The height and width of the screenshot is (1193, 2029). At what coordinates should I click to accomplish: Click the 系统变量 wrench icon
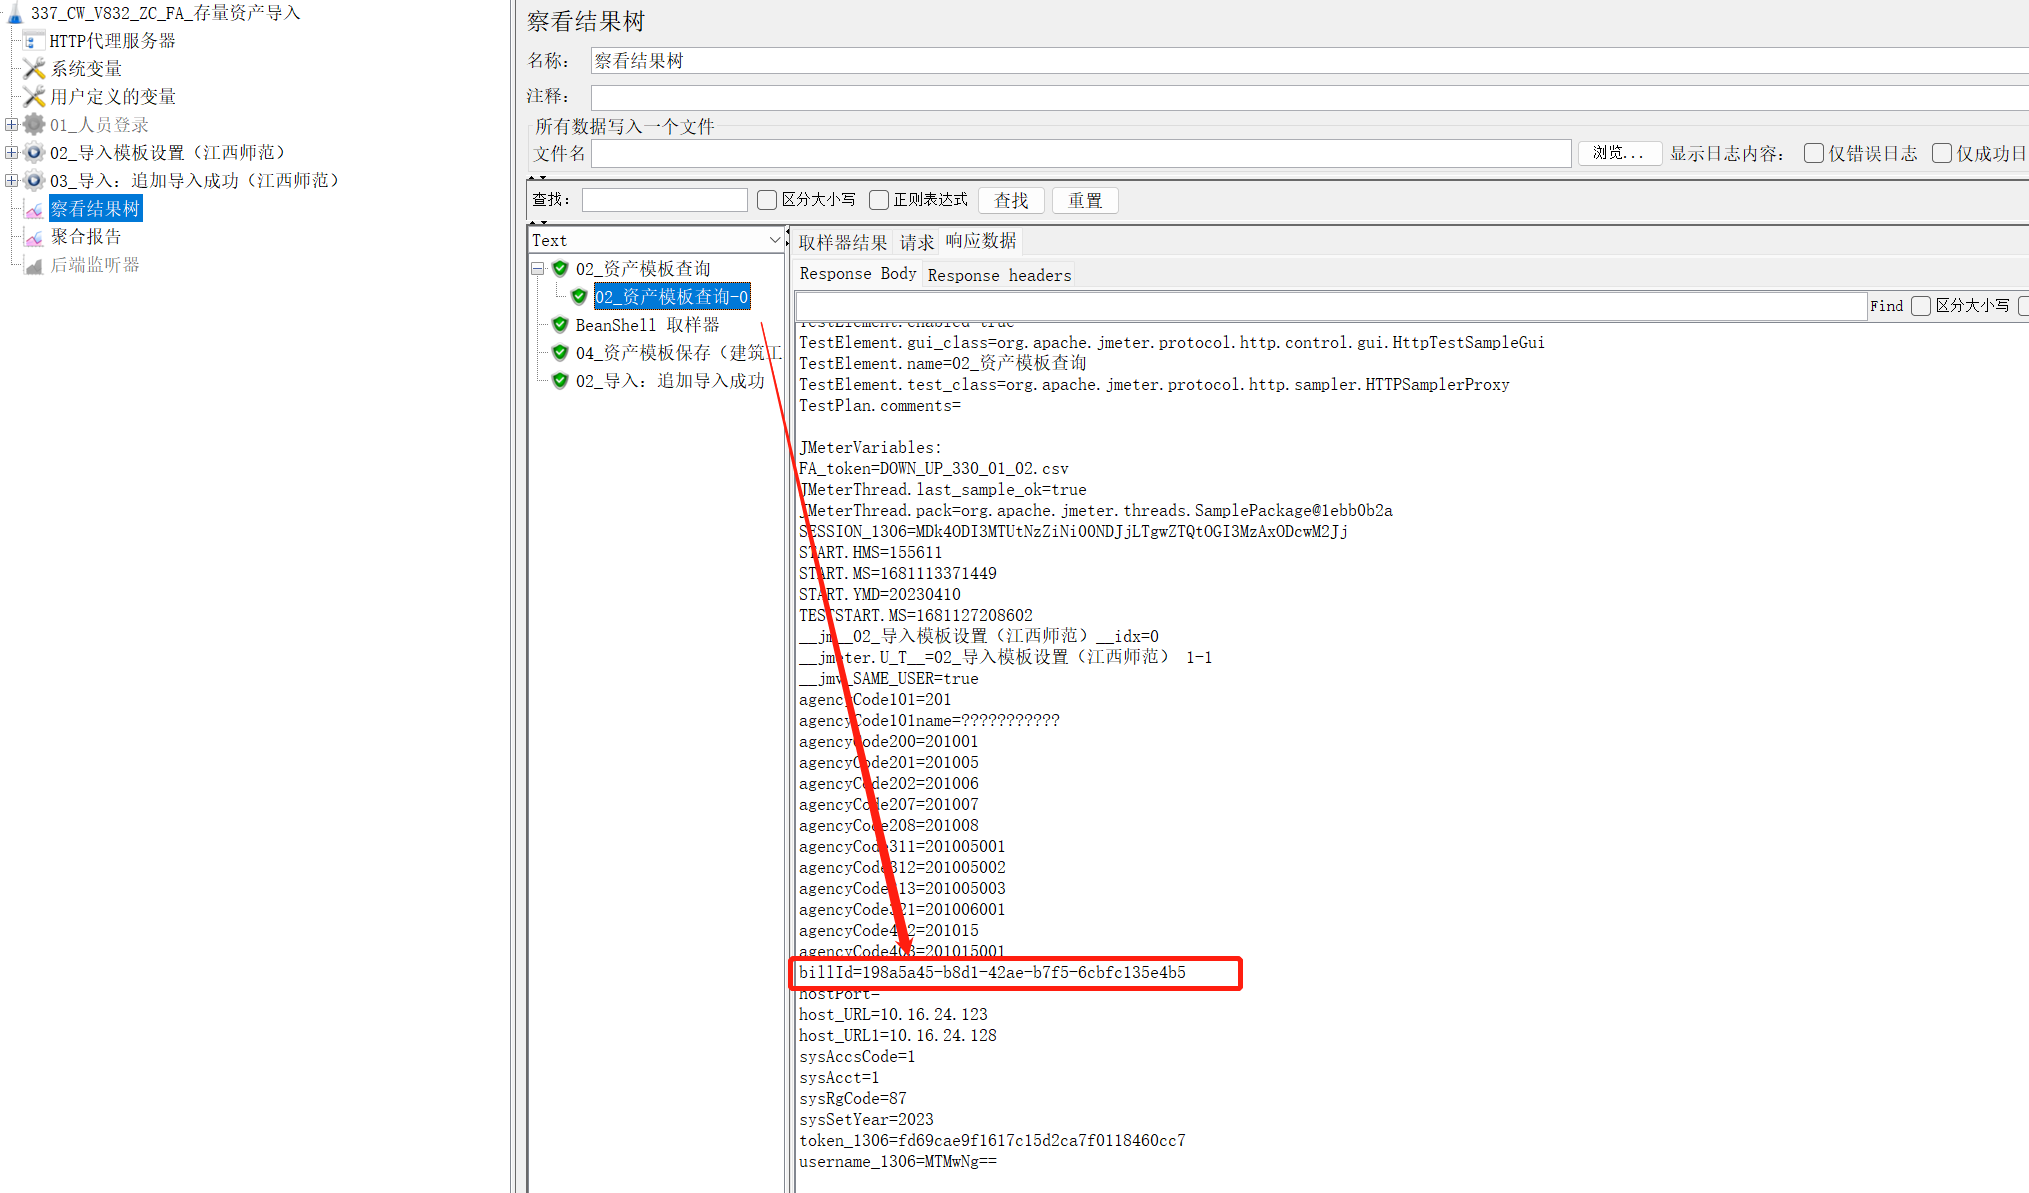34,69
